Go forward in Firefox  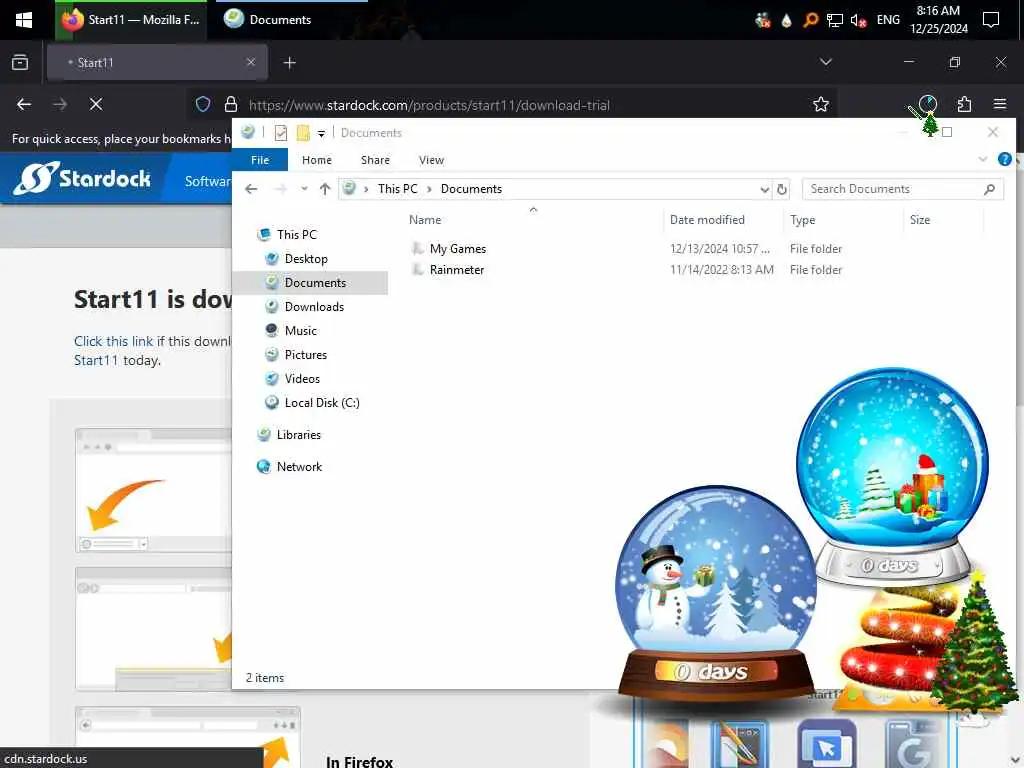(x=60, y=104)
